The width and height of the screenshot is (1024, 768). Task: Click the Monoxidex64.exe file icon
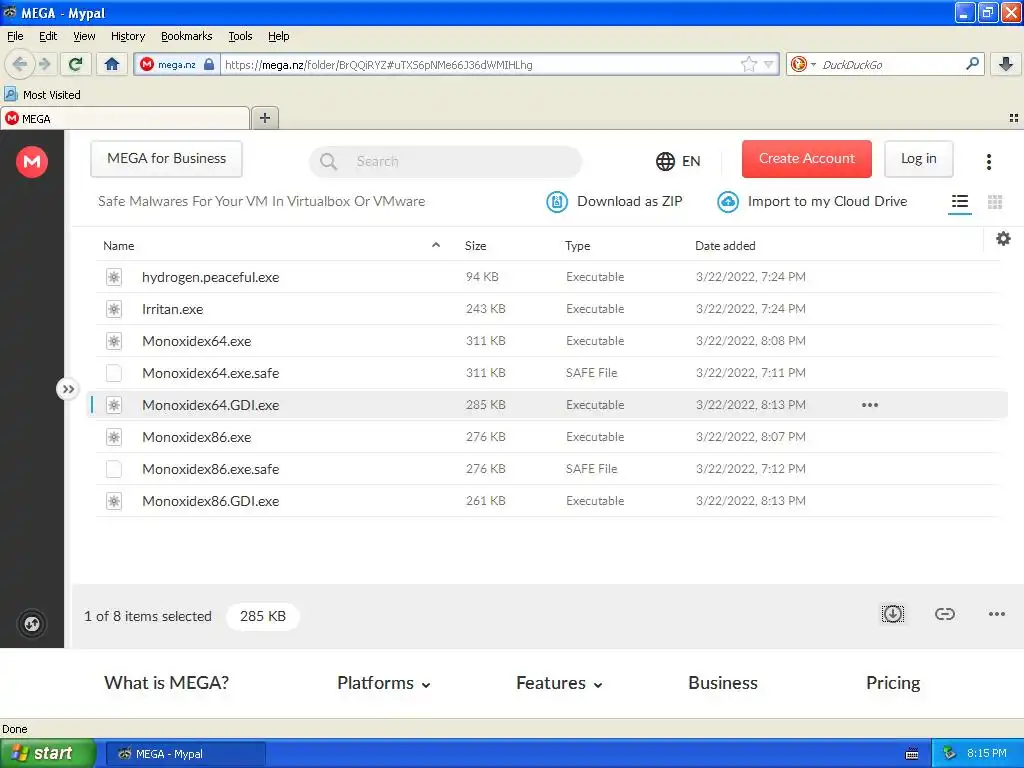coord(114,341)
